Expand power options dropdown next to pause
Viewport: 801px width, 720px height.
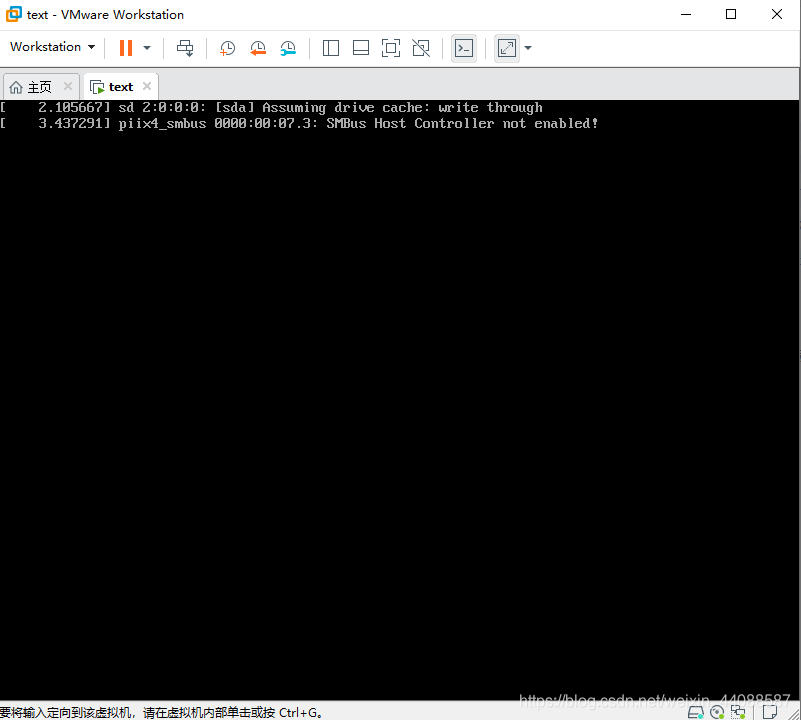click(x=147, y=48)
